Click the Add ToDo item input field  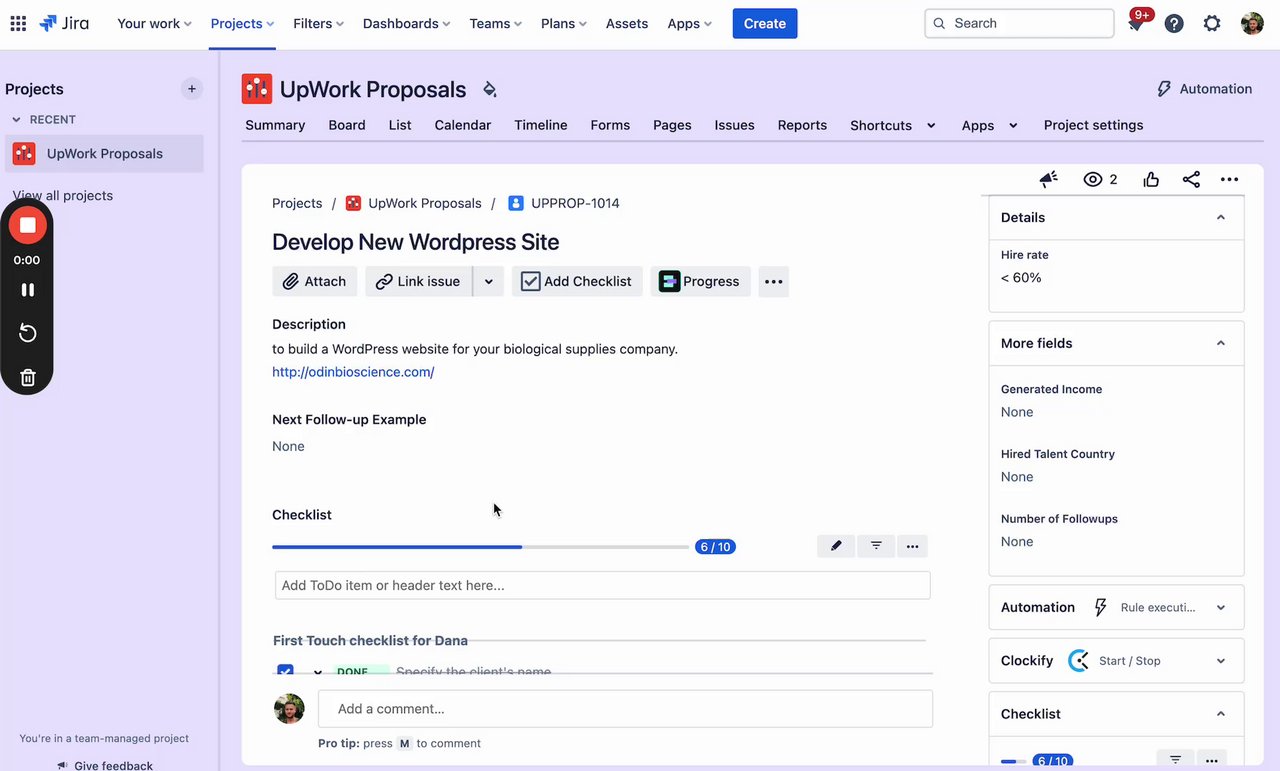tap(603, 585)
